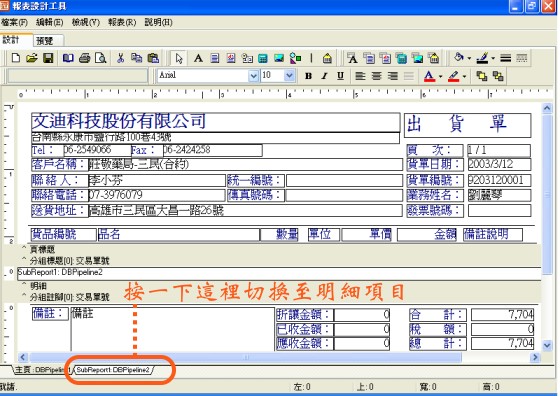Send selected object to back
560x396 pixels.
(498, 76)
